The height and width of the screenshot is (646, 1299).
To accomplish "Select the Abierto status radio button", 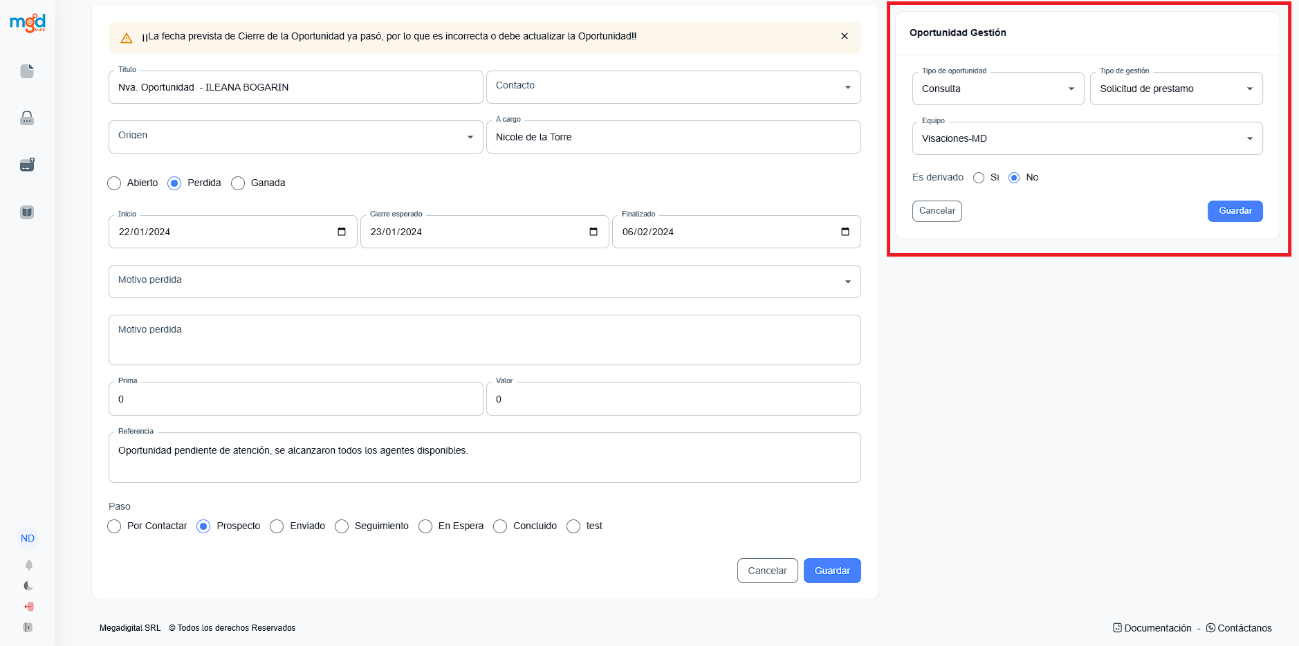I will pos(114,183).
